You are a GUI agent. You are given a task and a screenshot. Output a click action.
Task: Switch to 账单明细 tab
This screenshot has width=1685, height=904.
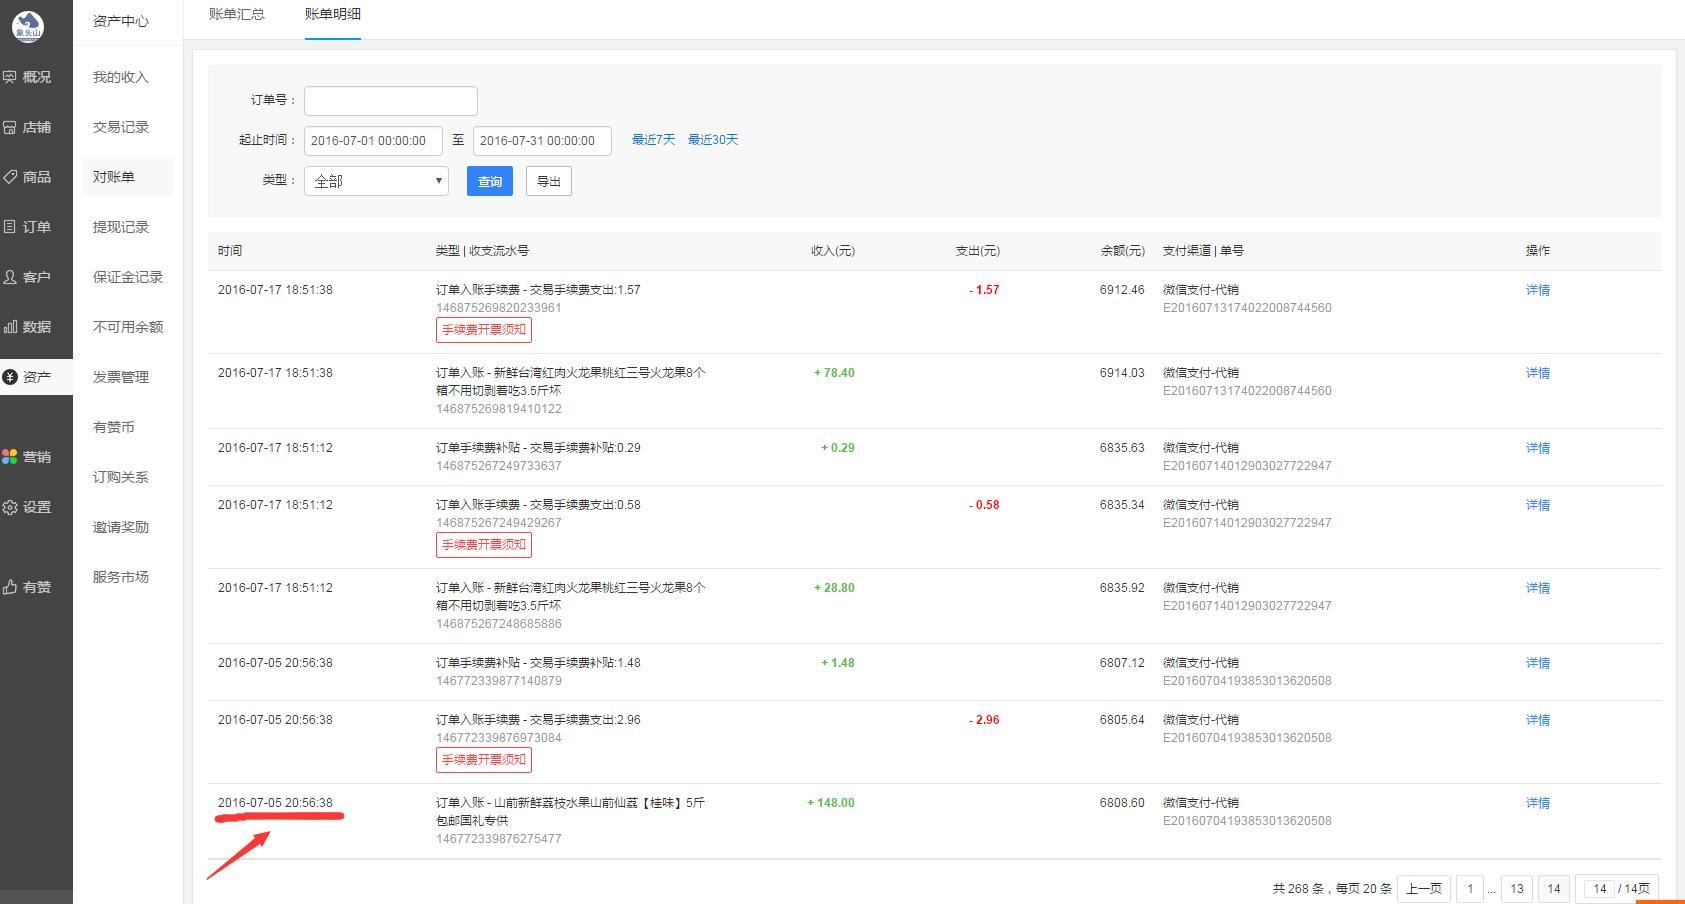[x=333, y=14]
